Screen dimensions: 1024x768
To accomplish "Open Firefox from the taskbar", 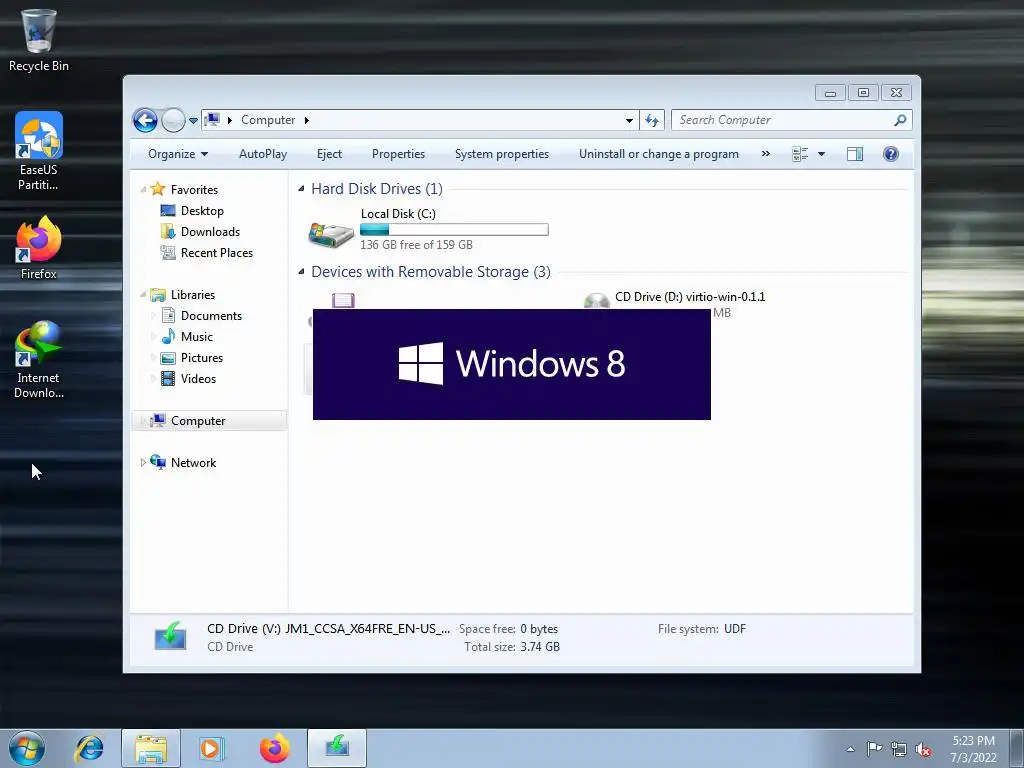I will tap(274, 748).
